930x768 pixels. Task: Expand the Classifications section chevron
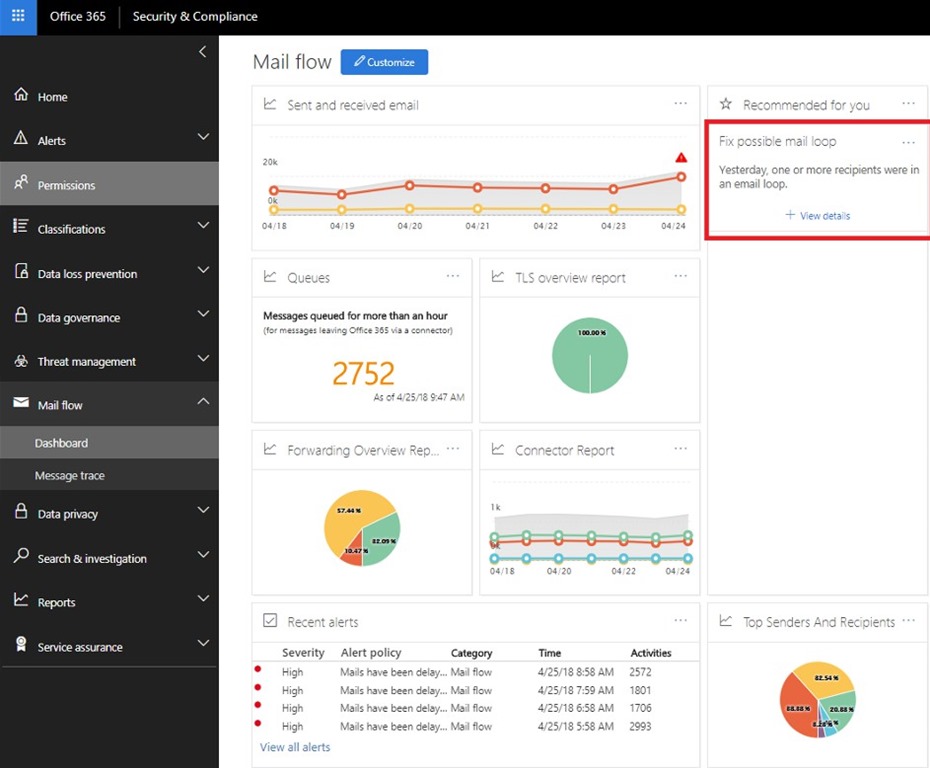point(203,225)
